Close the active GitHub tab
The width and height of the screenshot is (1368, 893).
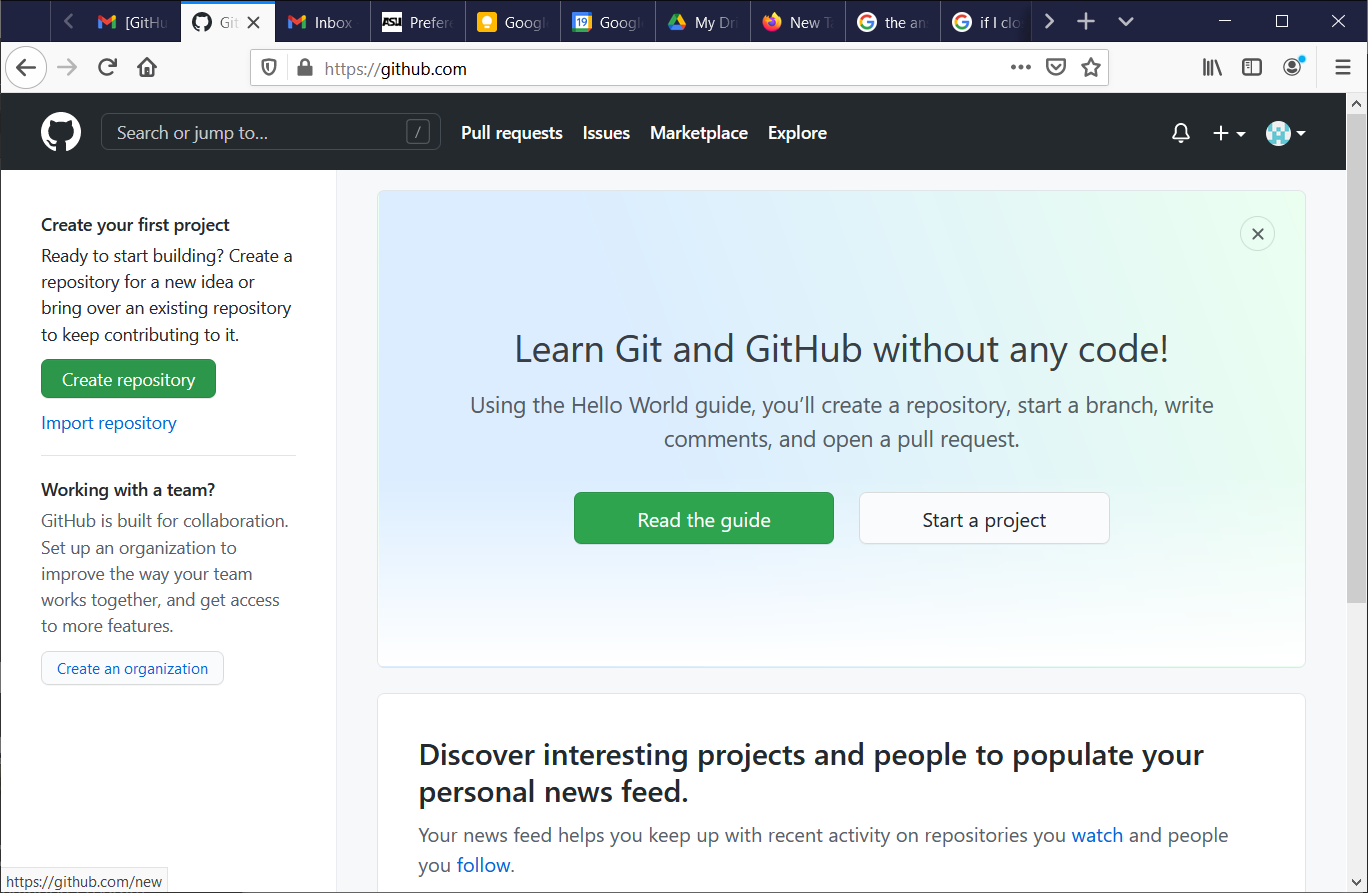(x=254, y=22)
